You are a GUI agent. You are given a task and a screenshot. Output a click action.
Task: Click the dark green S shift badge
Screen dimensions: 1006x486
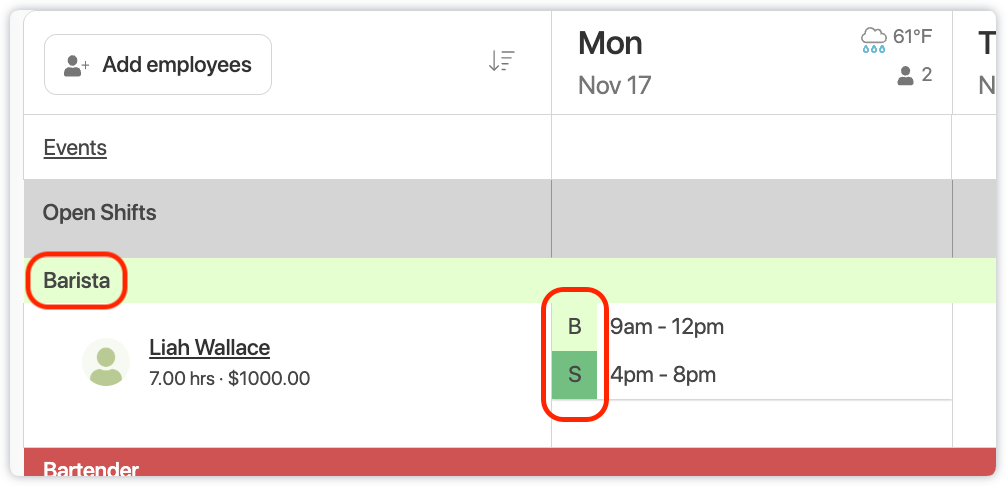[x=574, y=375]
